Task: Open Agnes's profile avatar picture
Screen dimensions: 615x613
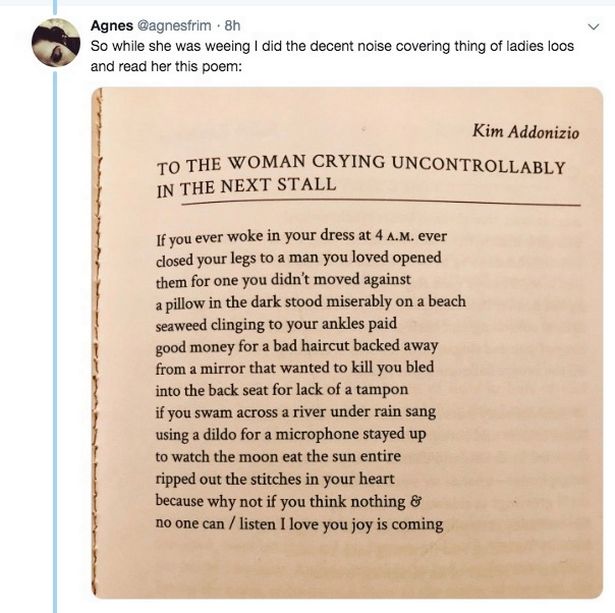Action: (x=56, y=42)
